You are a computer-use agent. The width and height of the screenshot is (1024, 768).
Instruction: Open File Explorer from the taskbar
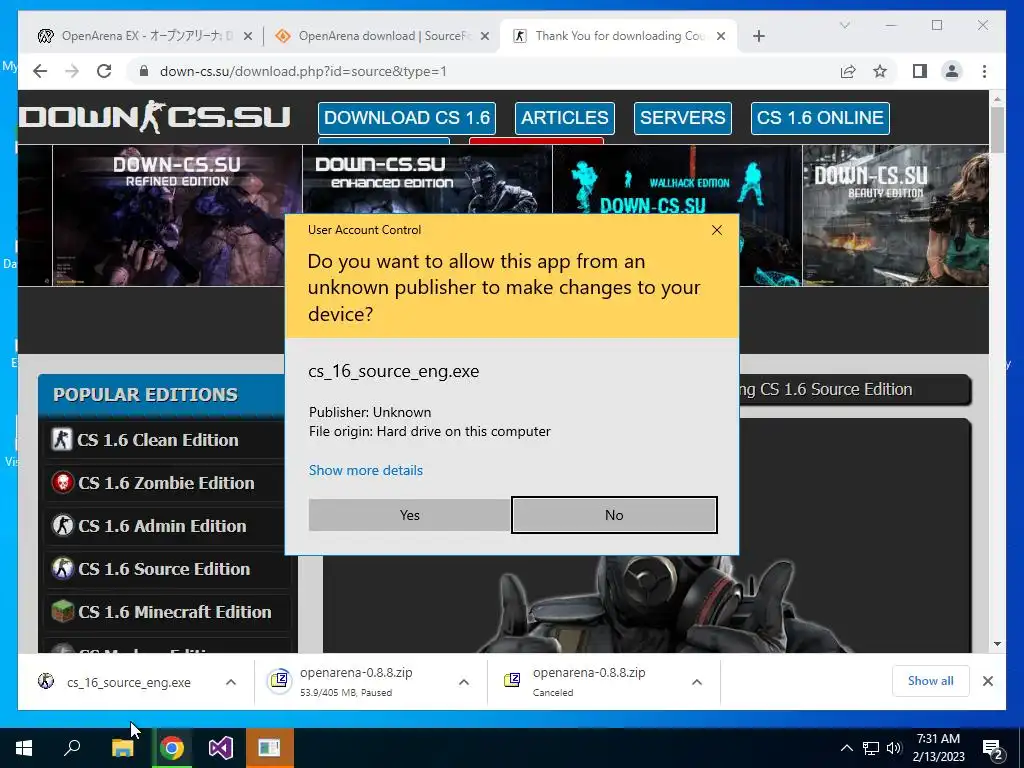[x=122, y=748]
